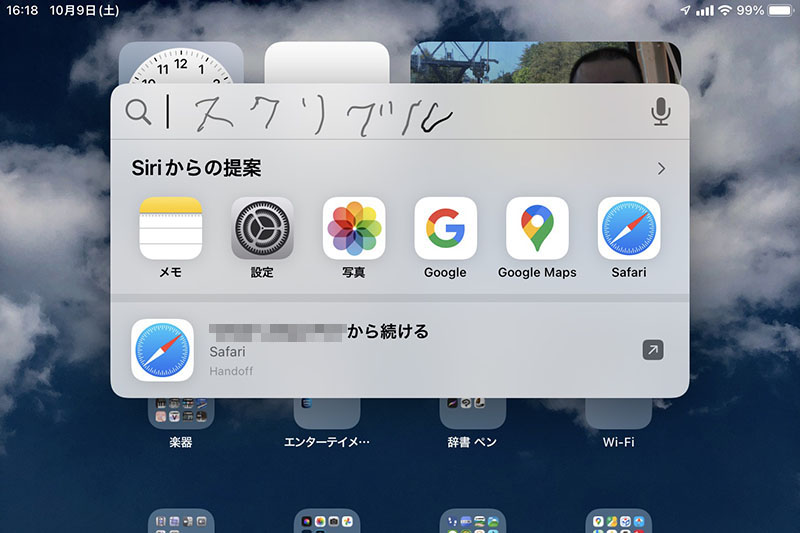Tap the 99% battery percentage text
The height and width of the screenshot is (533, 800).
point(750,10)
